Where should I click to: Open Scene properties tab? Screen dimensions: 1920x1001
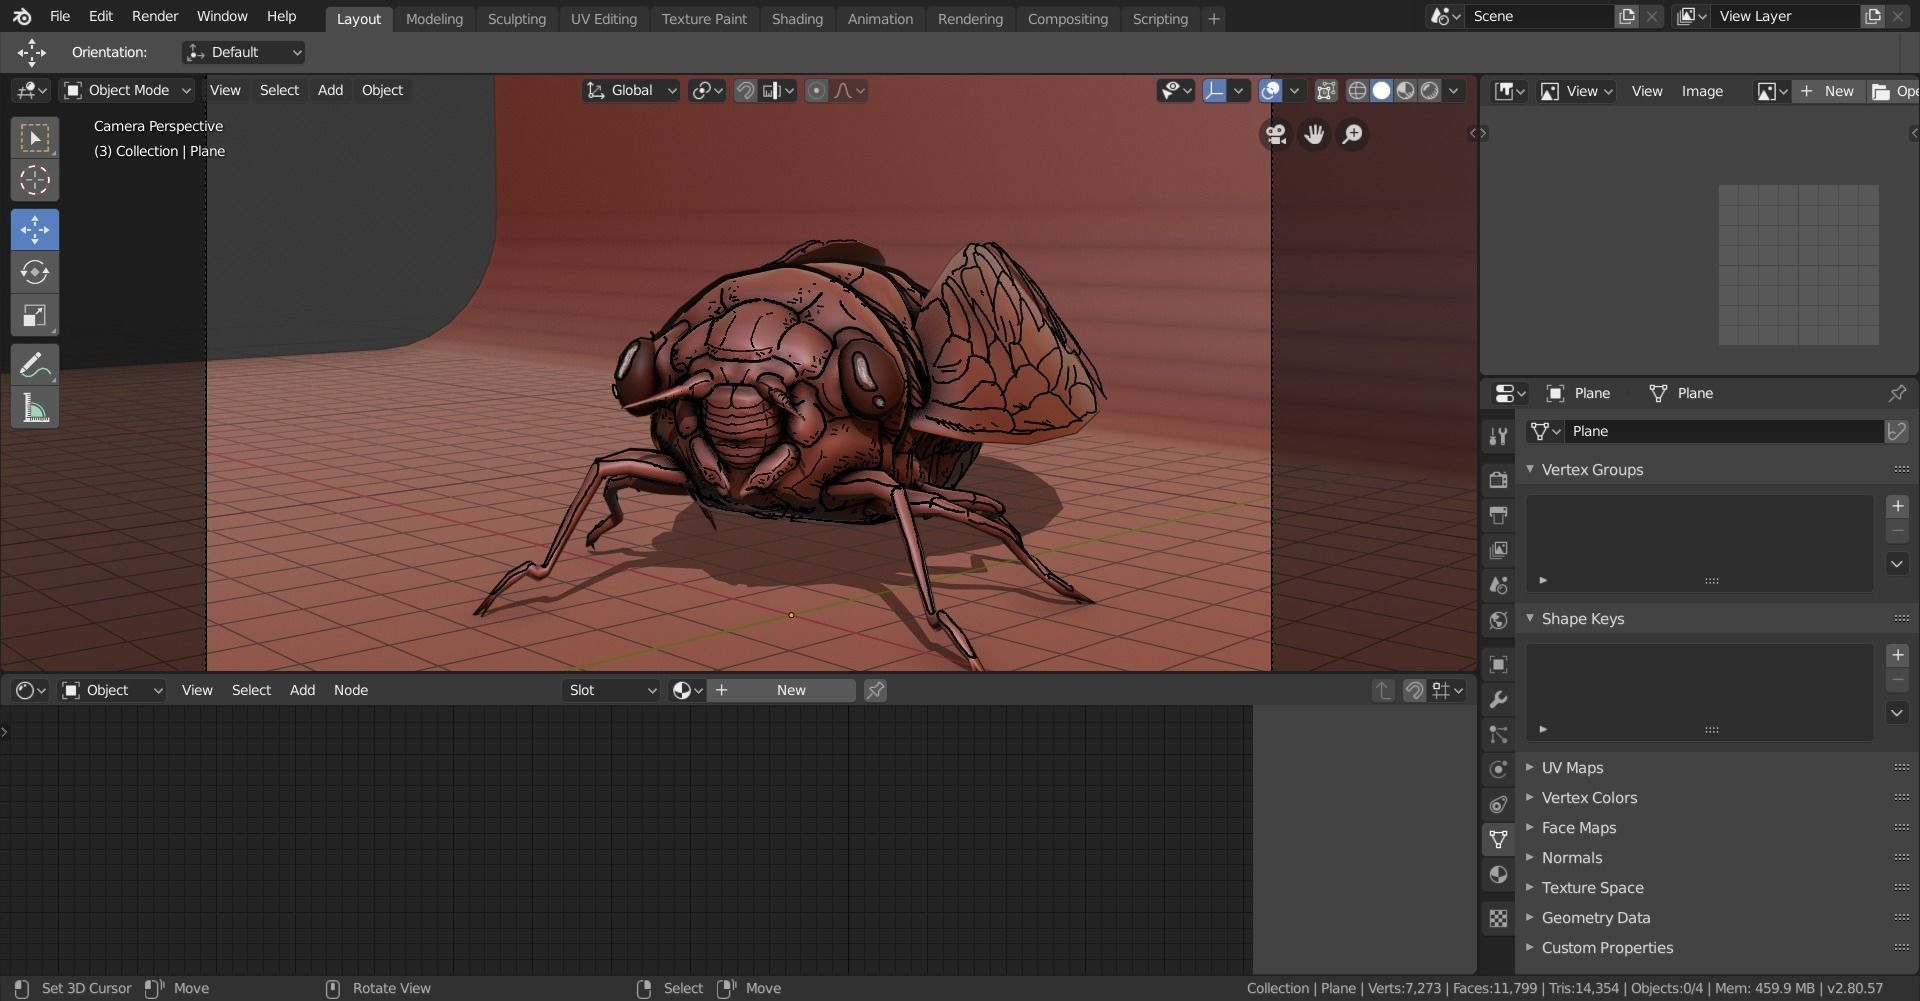[x=1498, y=585]
